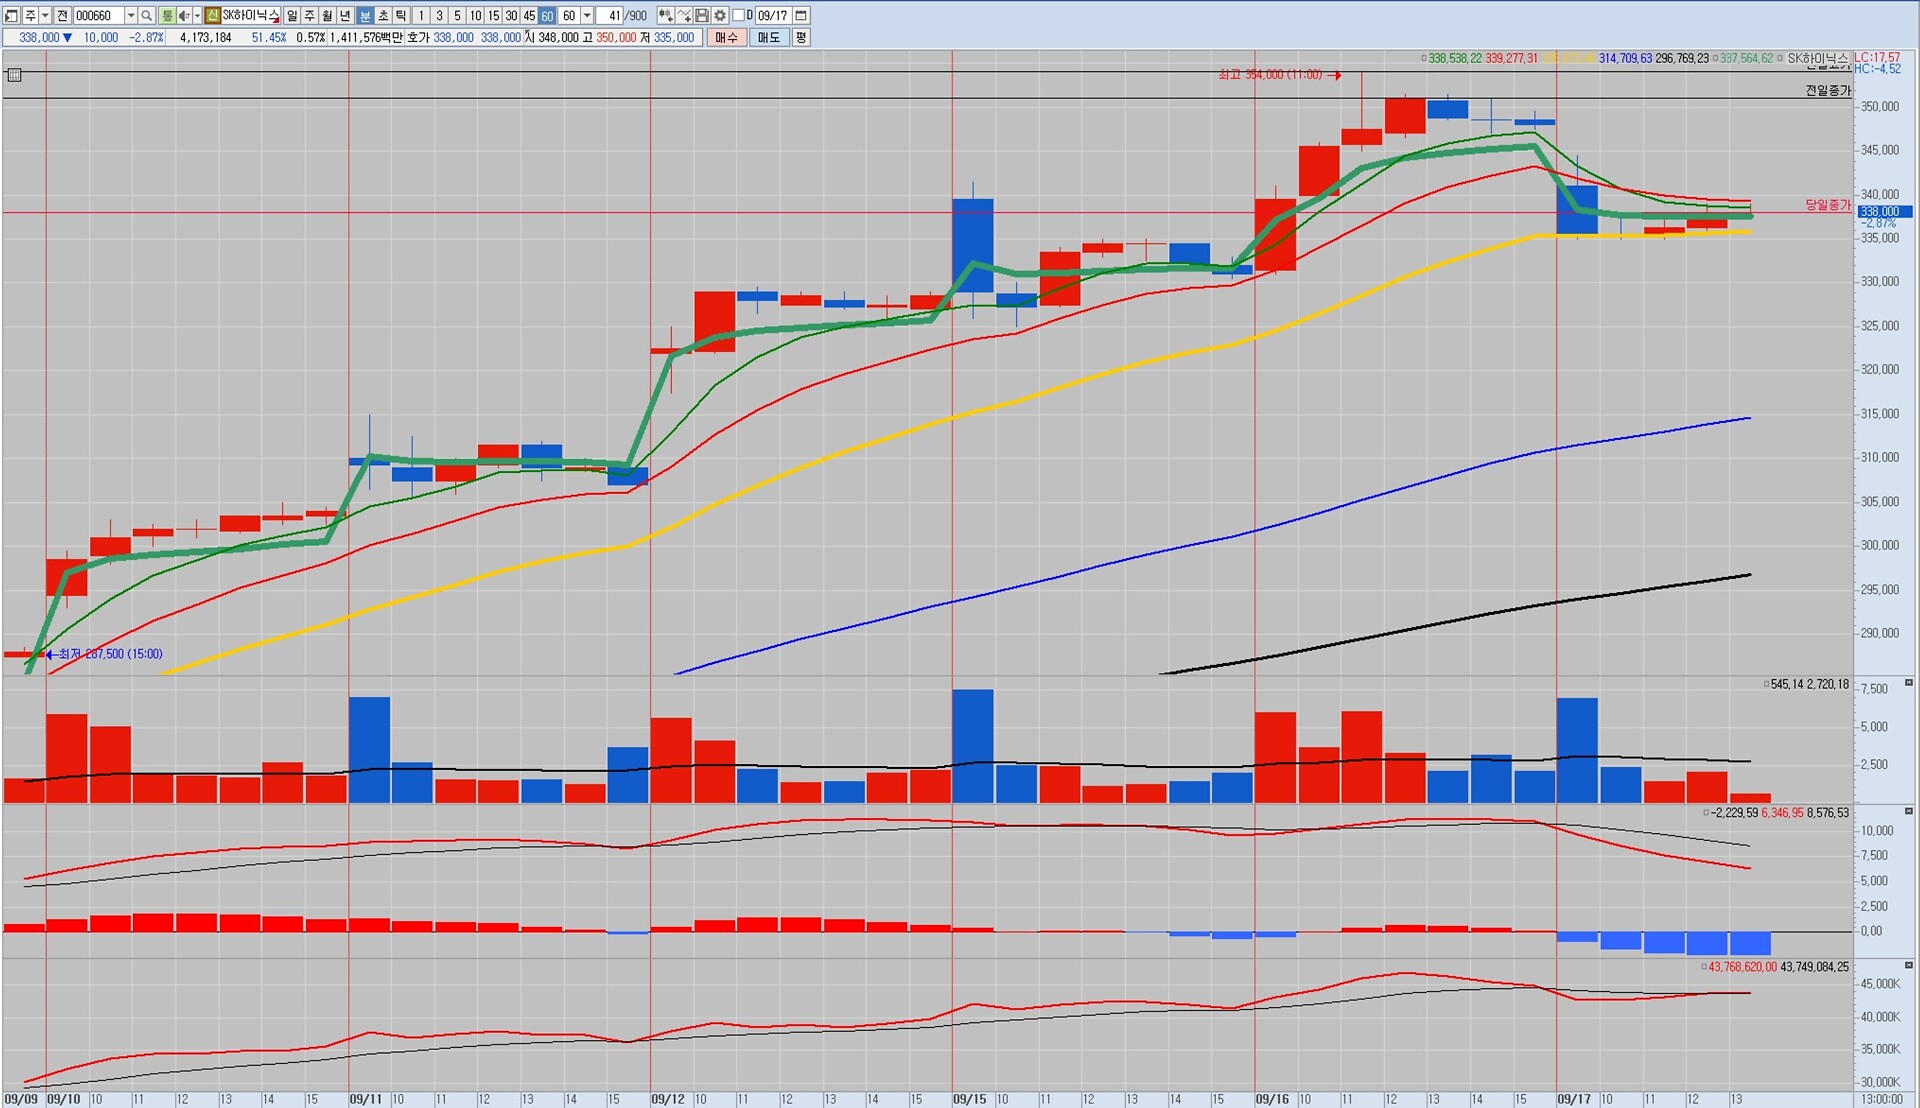Click the green 통 icon
The height and width of the screenshot is (1108, 1920).
[x=167, y=16]
